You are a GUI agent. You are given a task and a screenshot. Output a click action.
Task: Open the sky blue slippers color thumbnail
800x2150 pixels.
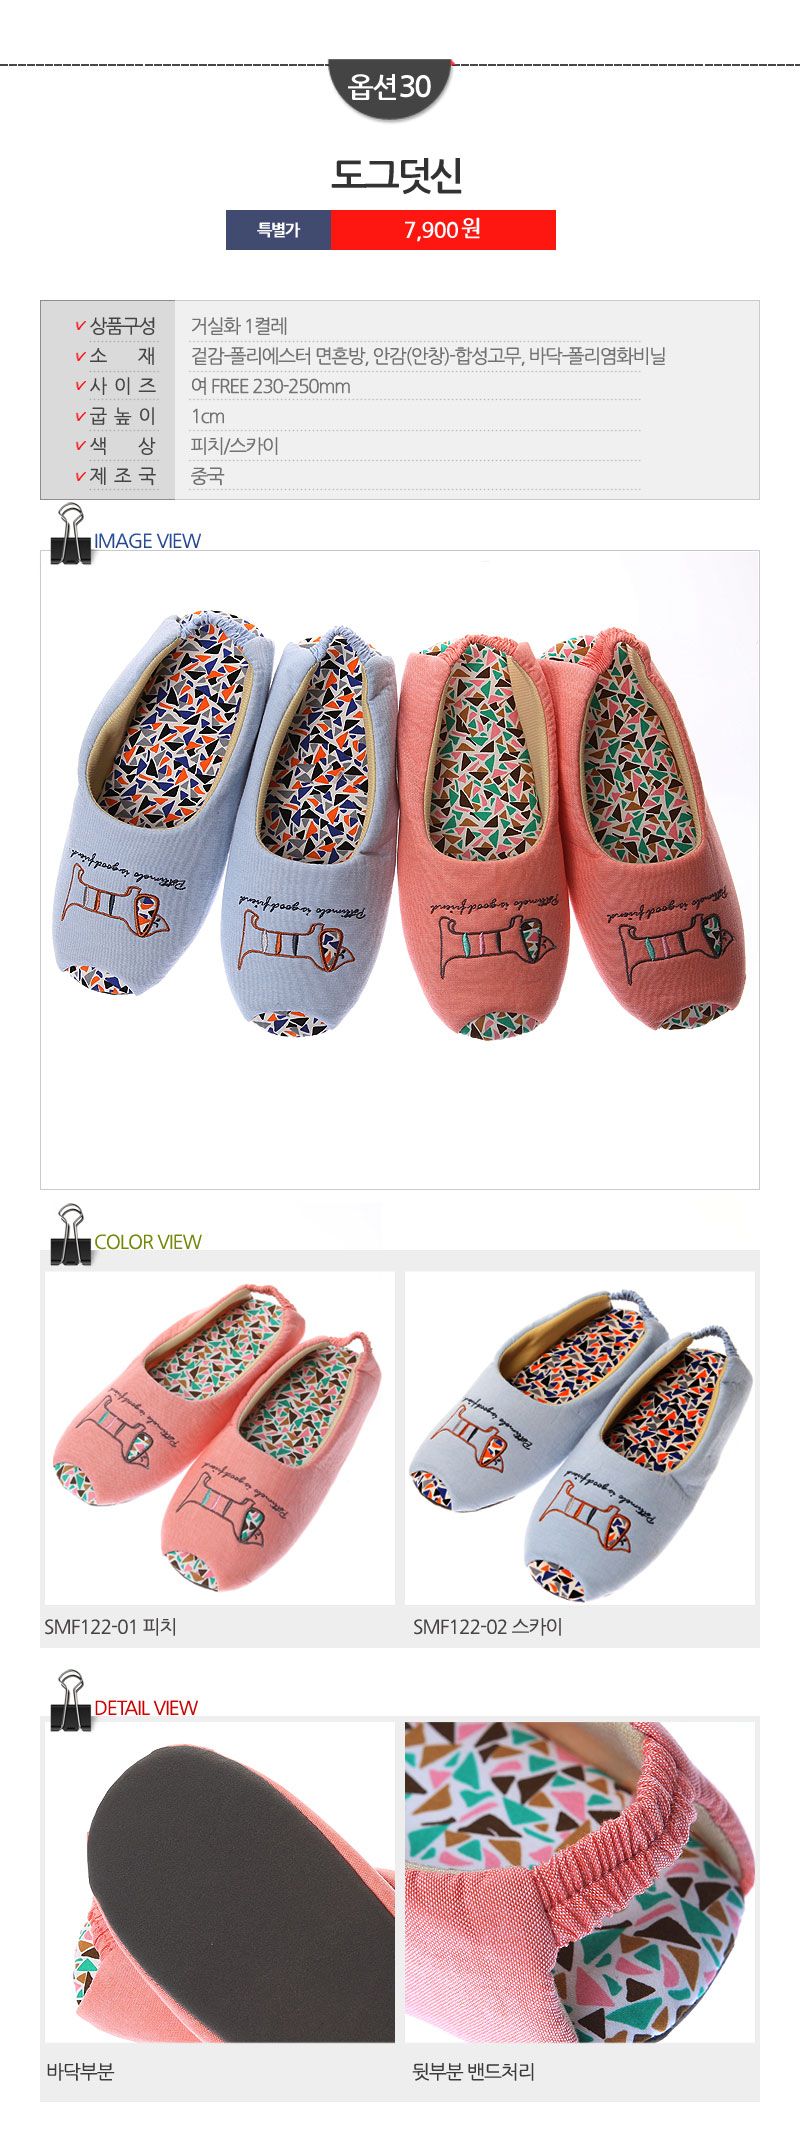click(x=580, y=1438)
